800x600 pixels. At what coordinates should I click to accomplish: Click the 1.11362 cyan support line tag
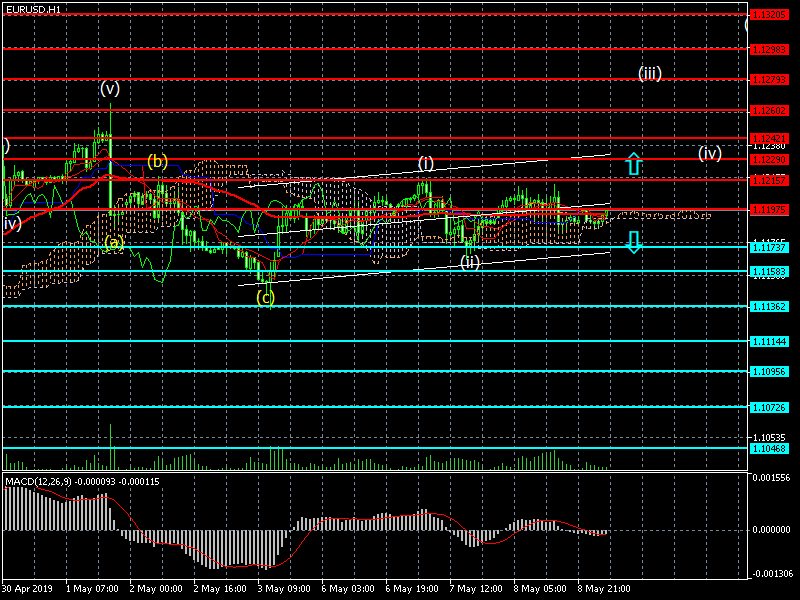pos(769,307)
